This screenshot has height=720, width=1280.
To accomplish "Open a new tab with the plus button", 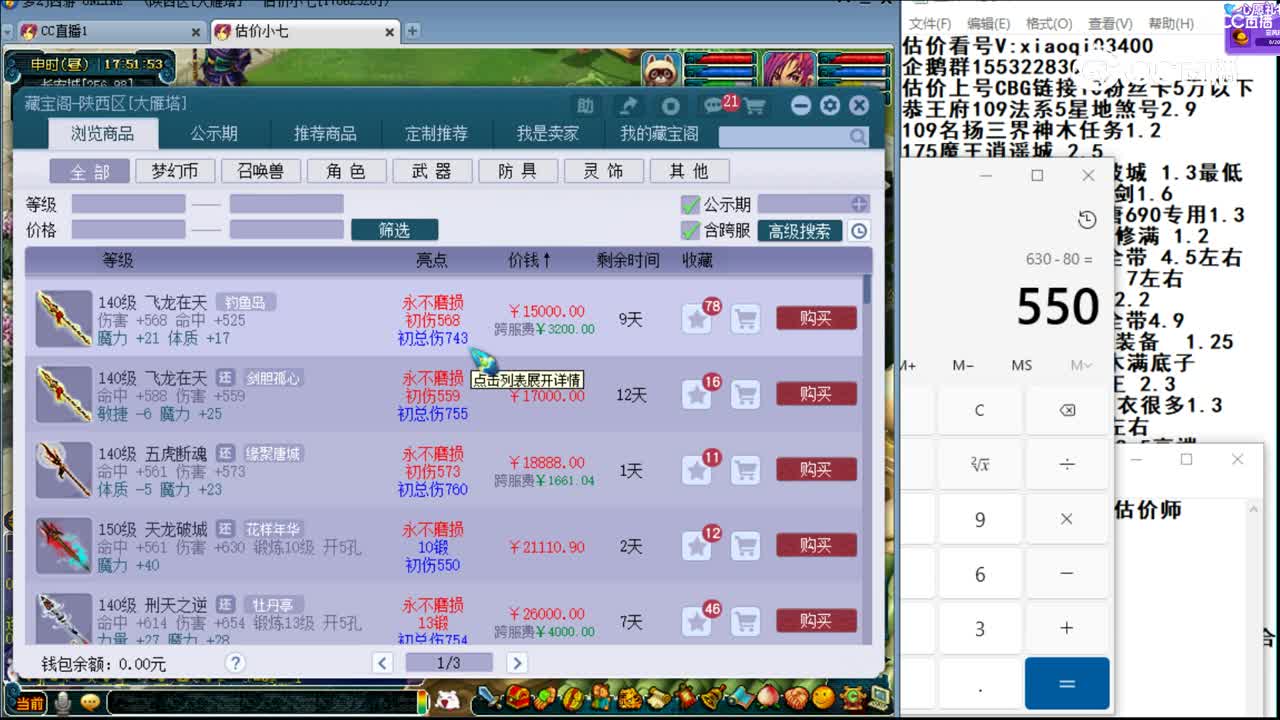I will (x=413, y=32).
